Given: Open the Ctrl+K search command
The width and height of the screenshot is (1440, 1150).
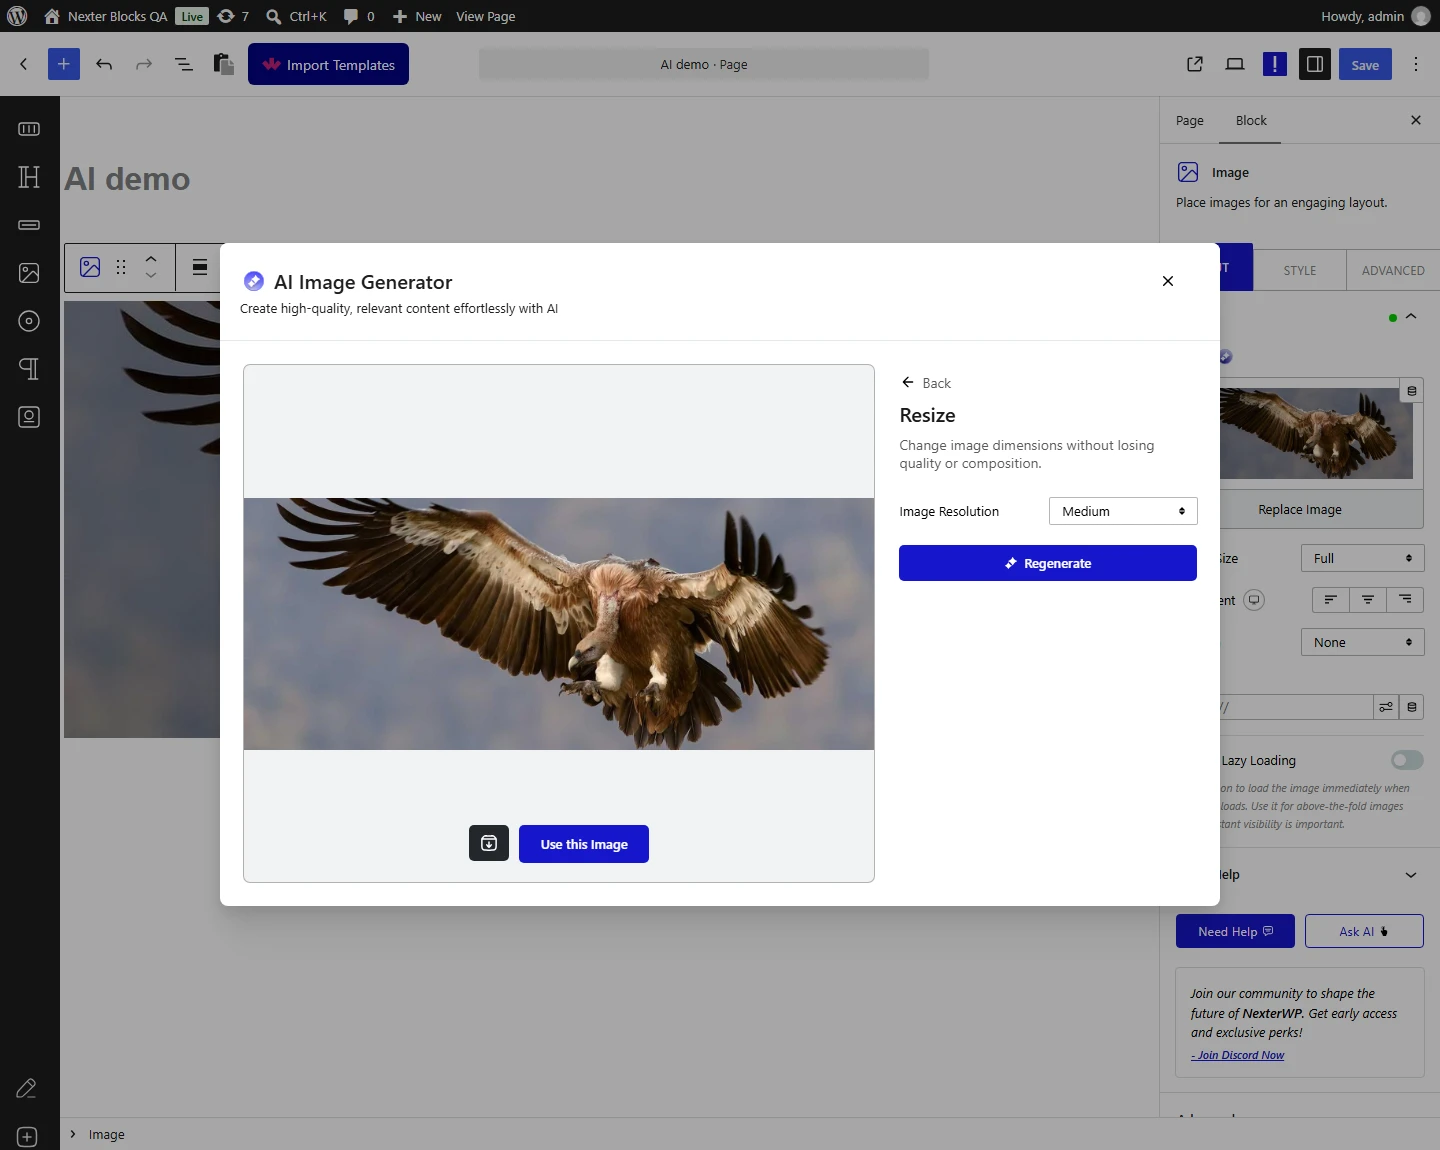Looking at the screenshot, I should (296, 16).
